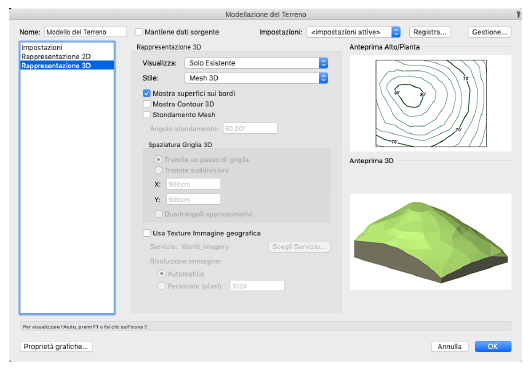Enable the 'Mostra Contour 3D' checkbox
This screenshot has height=369, width=531.
[147, 104]
